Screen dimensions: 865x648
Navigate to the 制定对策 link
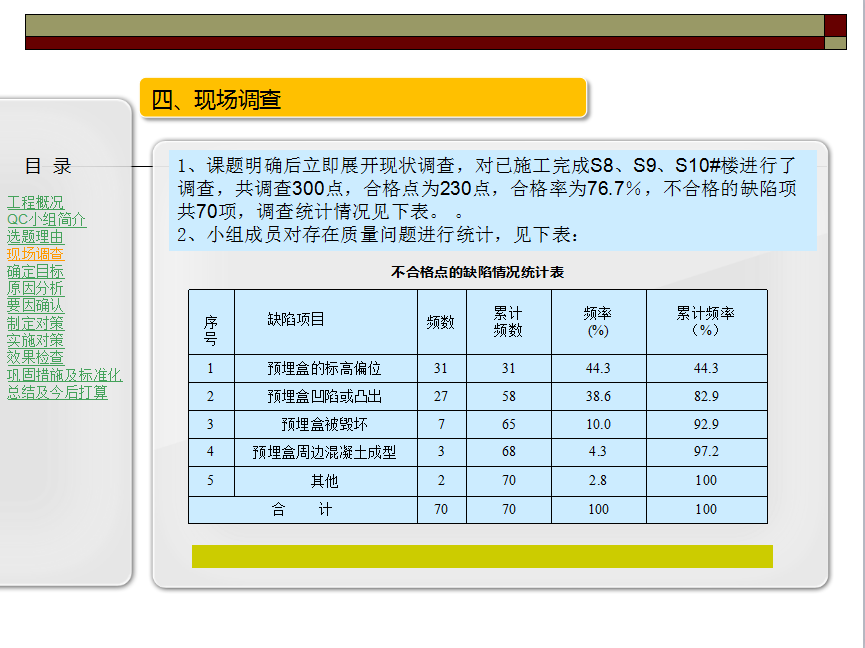click(x=35, y=323)
